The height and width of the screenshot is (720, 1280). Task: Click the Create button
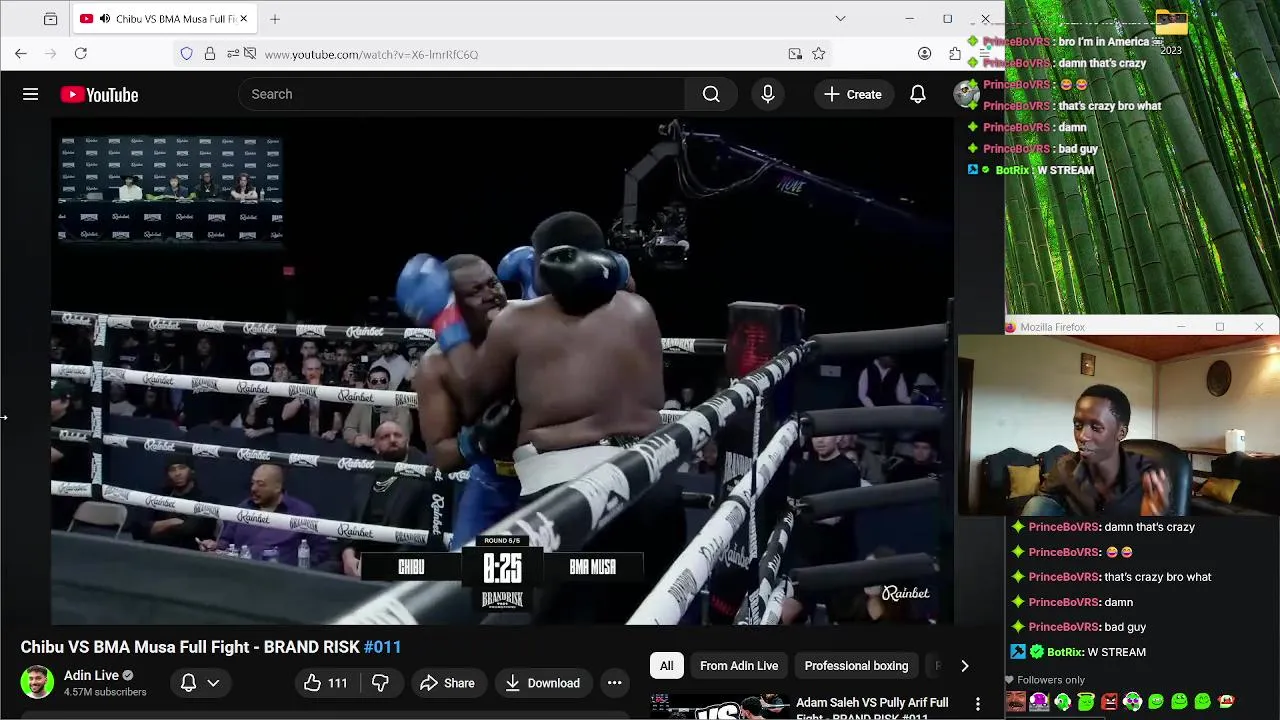point(852,94)
